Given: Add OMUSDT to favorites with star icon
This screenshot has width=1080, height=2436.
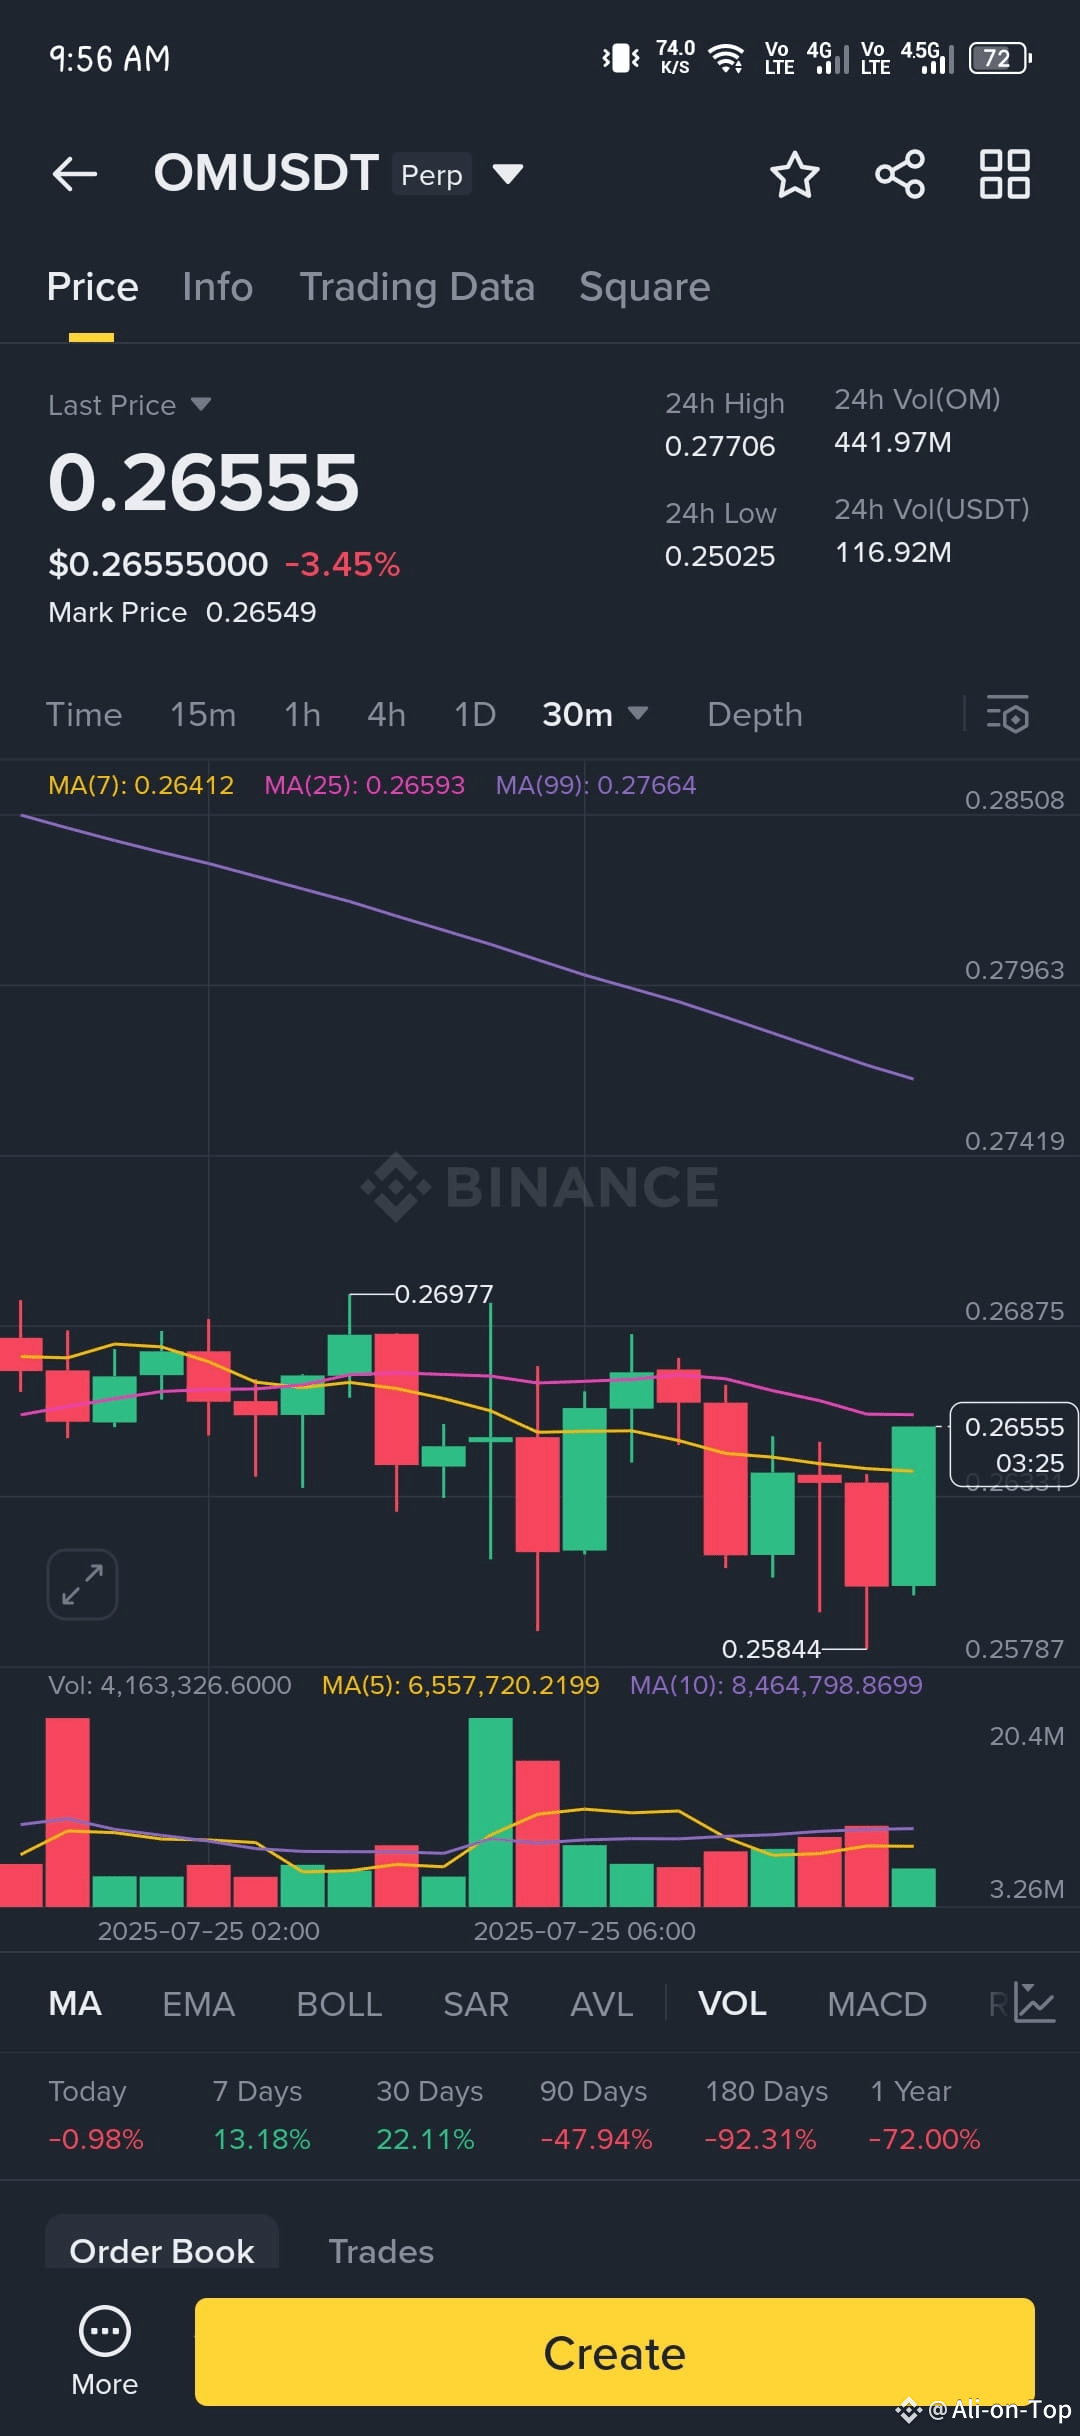Looking at the screenshot, I should pyautogui.click(x=795, y=174).
